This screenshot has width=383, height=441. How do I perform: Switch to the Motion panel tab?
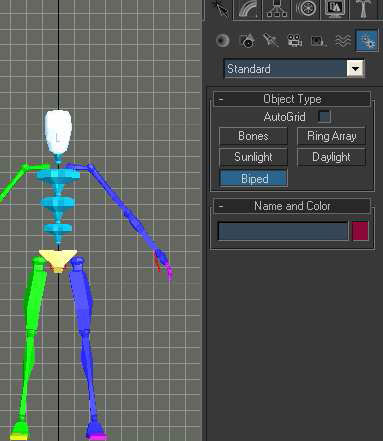(306, 9)
